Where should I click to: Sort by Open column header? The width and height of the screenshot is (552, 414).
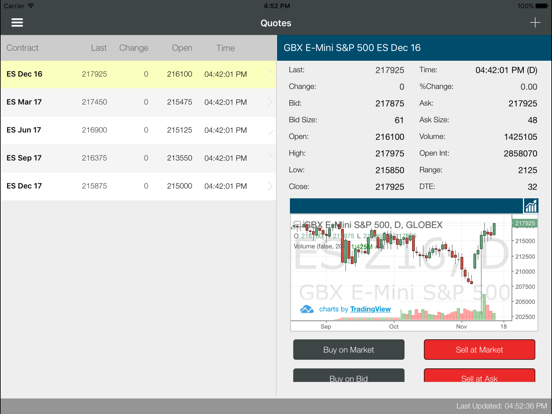182,48
